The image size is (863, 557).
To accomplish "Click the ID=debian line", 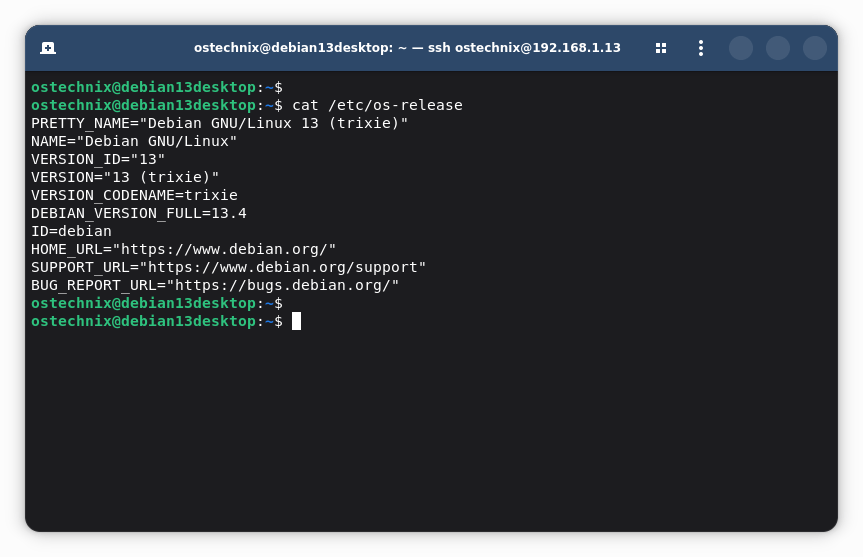I will pos(71,231).
